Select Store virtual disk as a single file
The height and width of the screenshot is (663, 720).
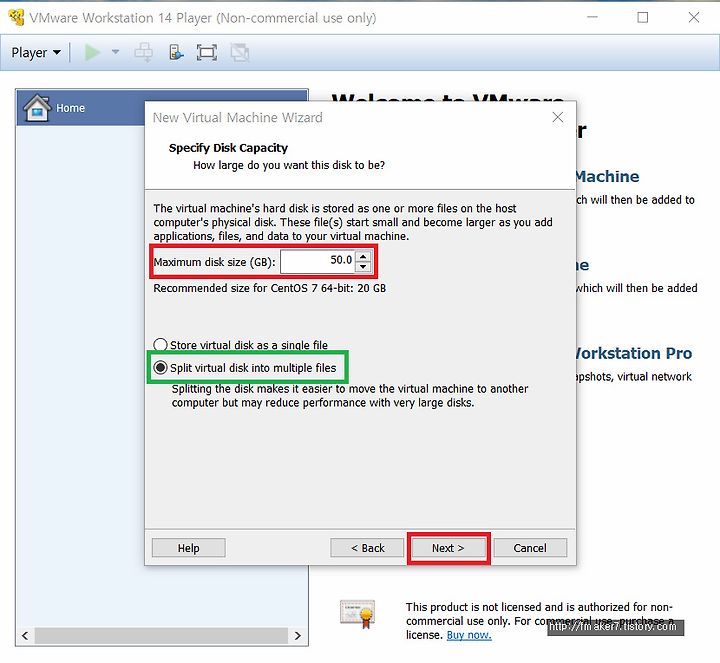(x=241, y=344)
